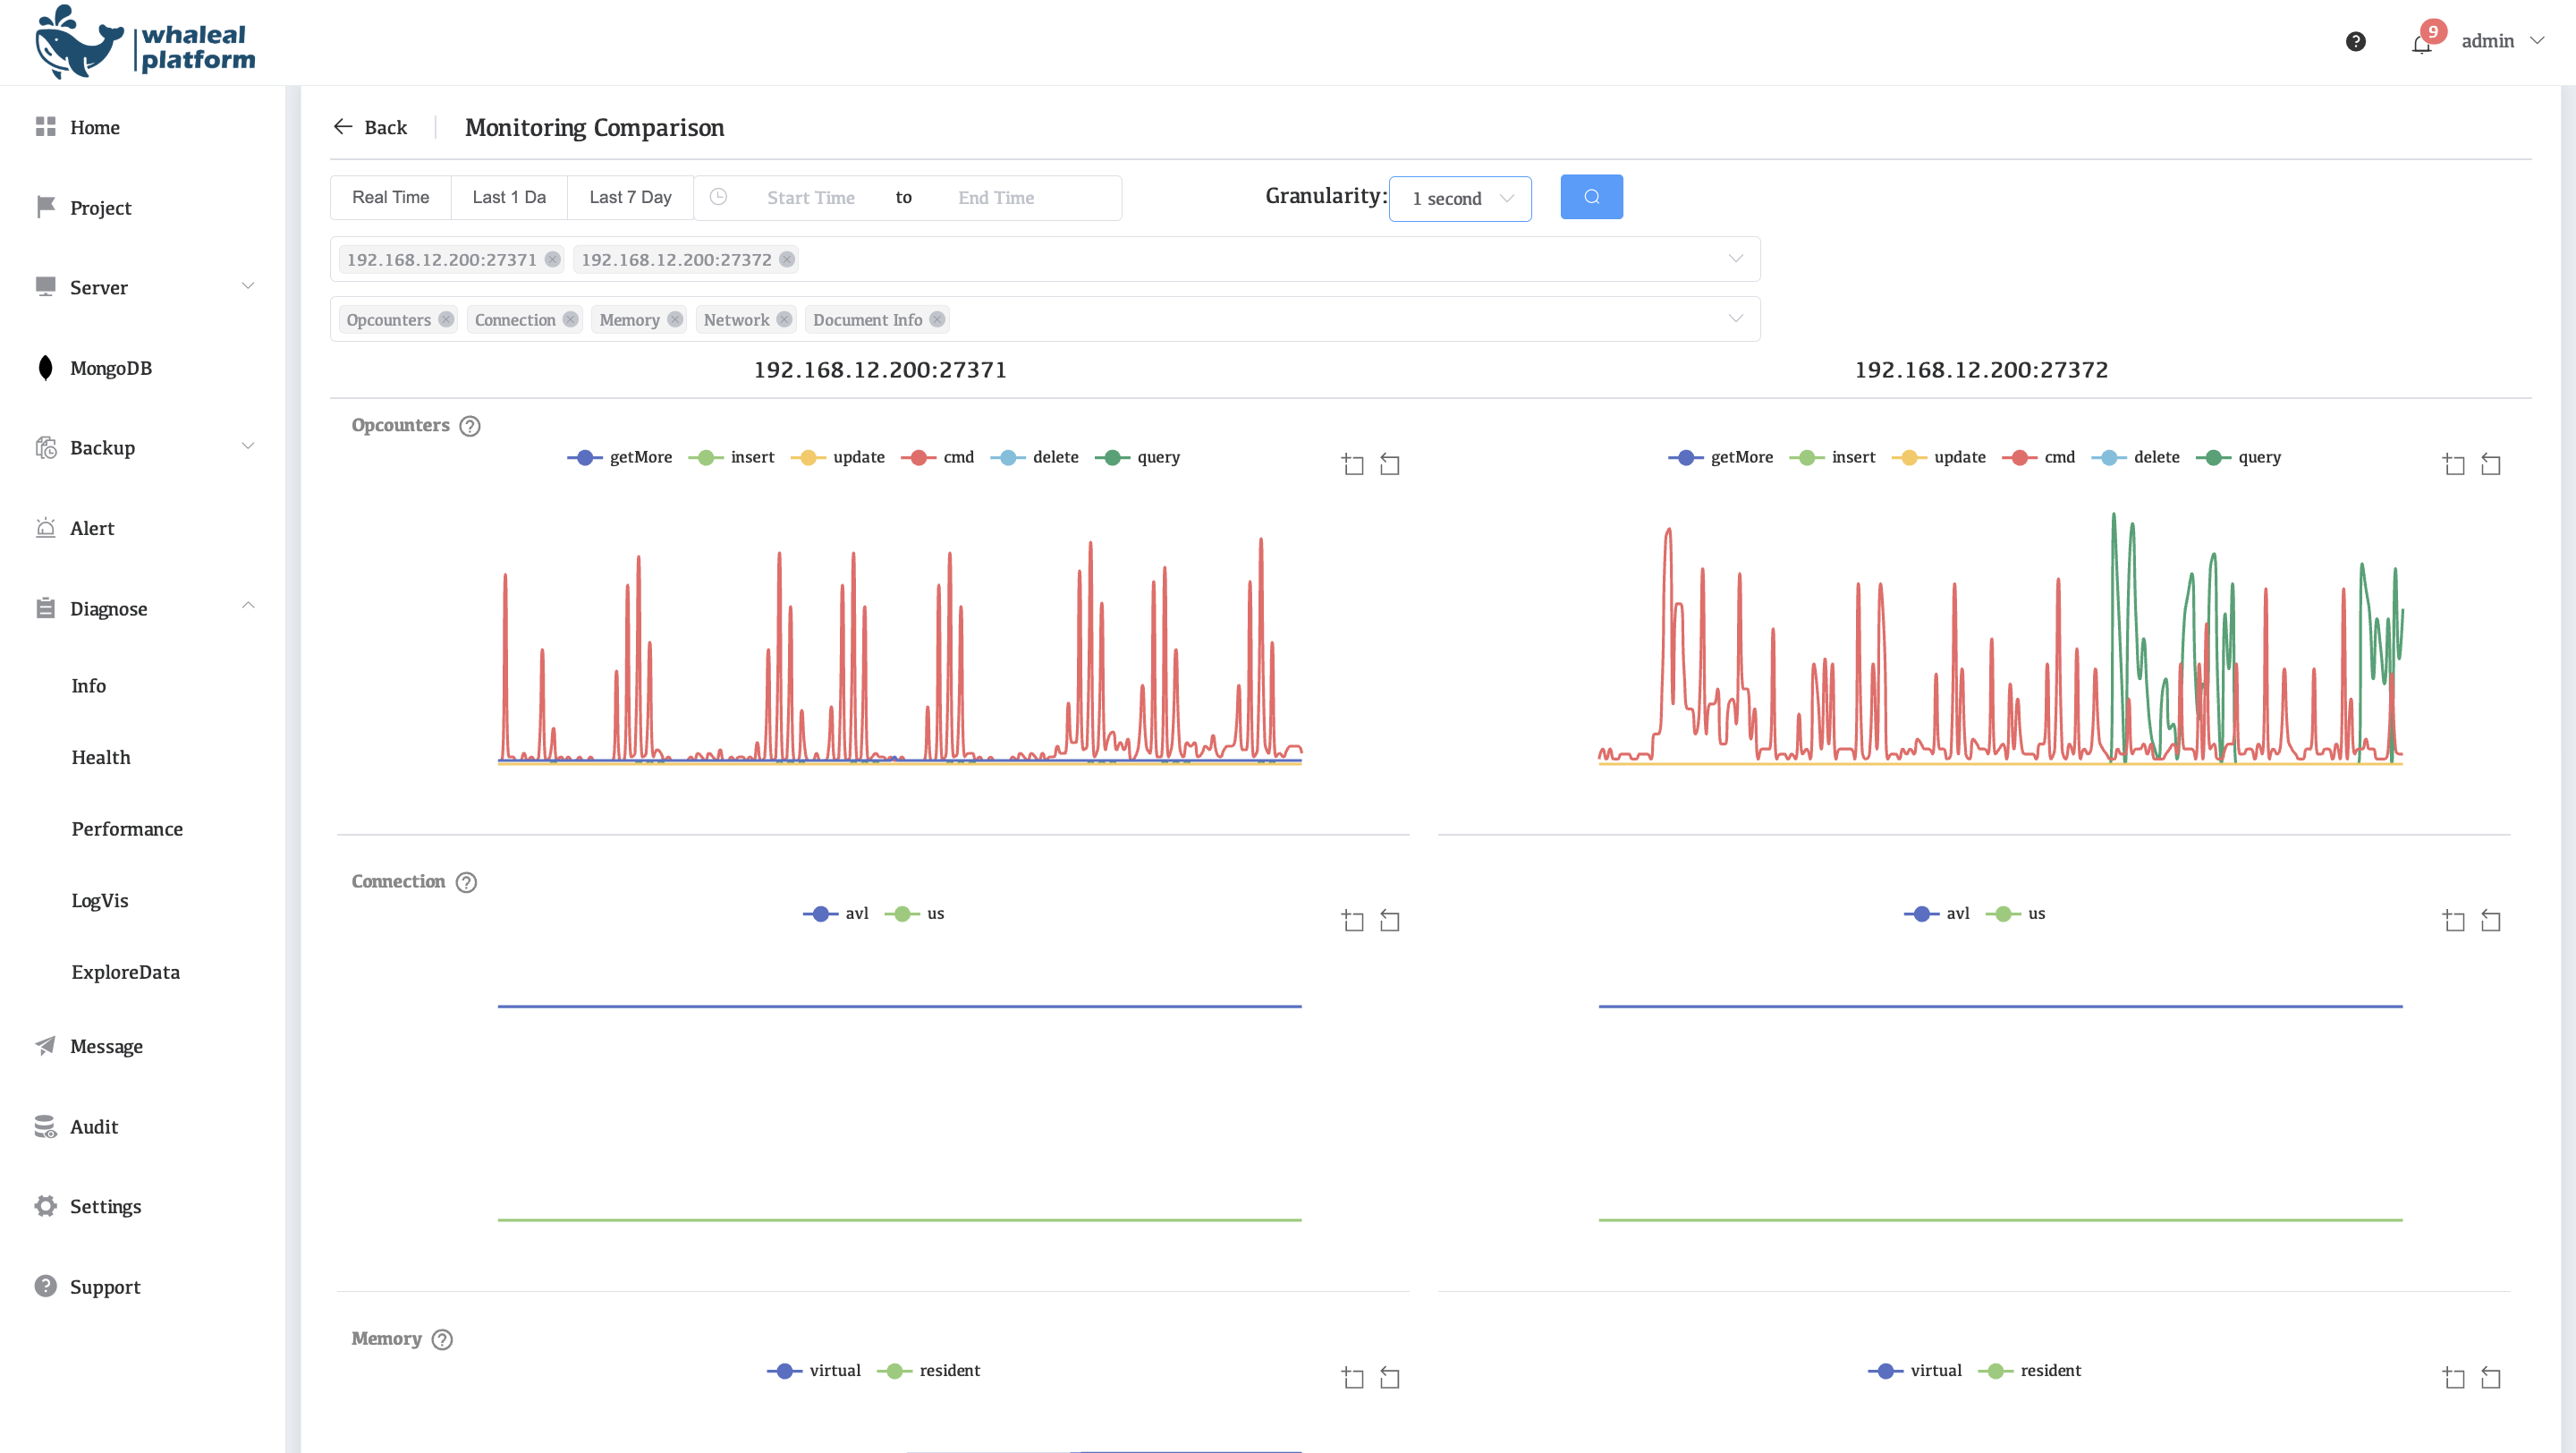Remove the Network metric tag
Screen dimensions: 2576x1453
click(784, 320)
